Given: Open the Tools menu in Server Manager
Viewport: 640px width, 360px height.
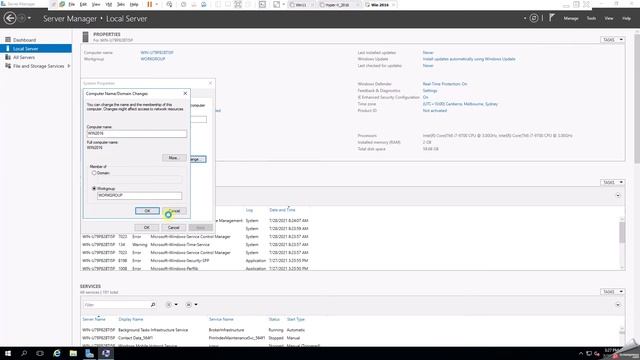Looking at the screenshot, I should (591, 18).
